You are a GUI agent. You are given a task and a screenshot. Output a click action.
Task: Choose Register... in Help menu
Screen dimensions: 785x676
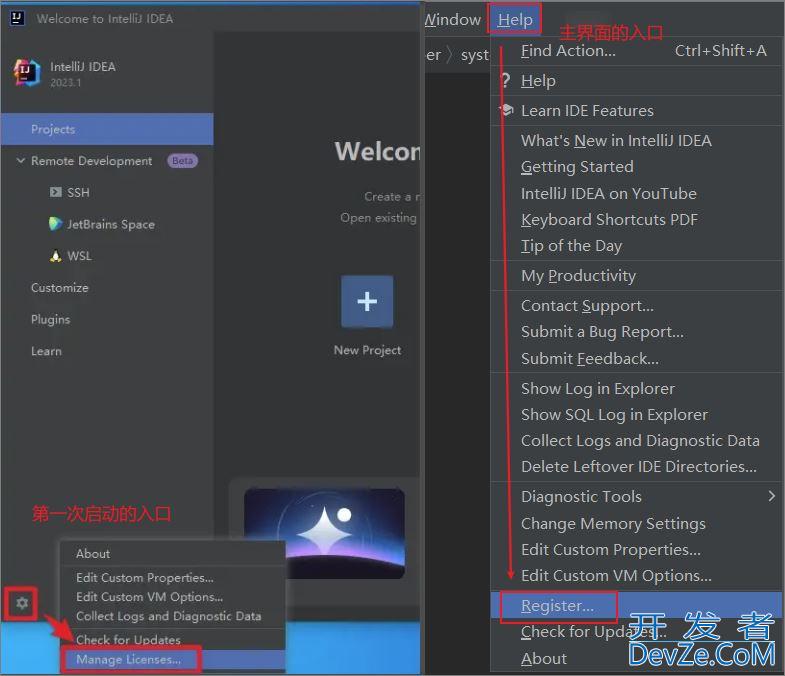coord(636,605)
